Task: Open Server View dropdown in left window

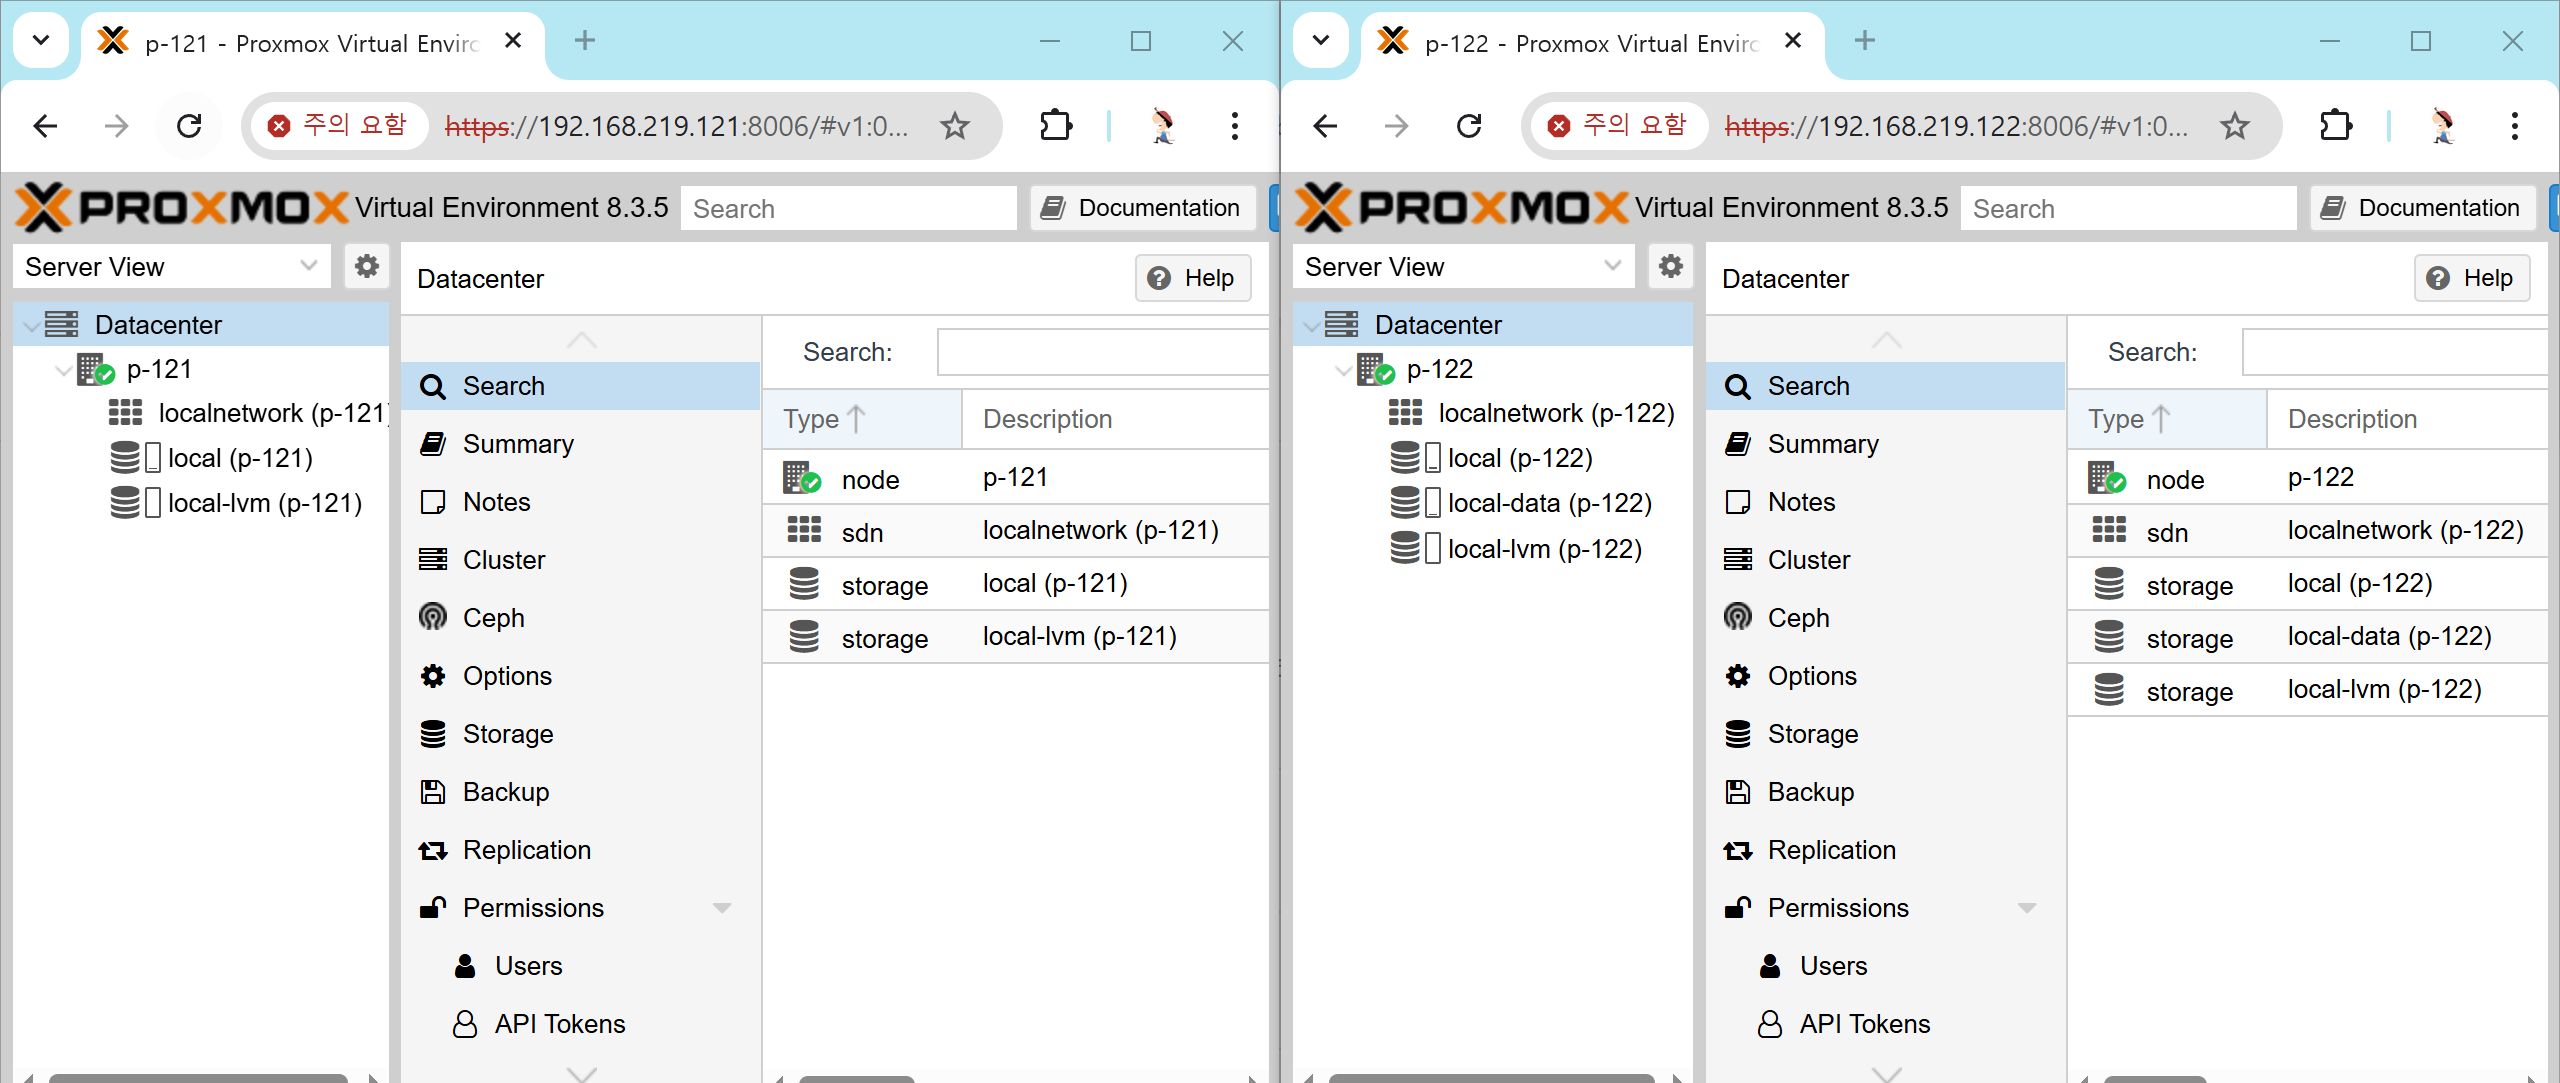Action: point(308,266)
